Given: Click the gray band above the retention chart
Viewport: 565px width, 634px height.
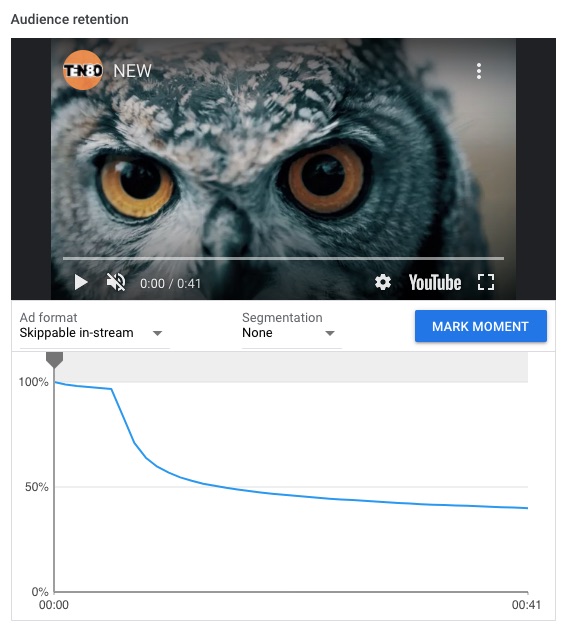Looking at the screenshot, I should 291,367.
